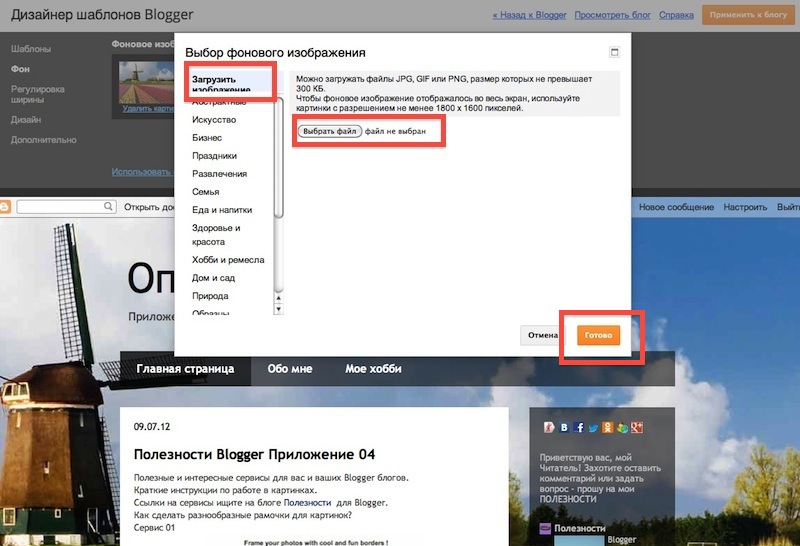Image resolution: width=800 pixels, height=546 pixels.
Task: Open Дополнительно section in left sidebar
Action: [x=43, y=140]
